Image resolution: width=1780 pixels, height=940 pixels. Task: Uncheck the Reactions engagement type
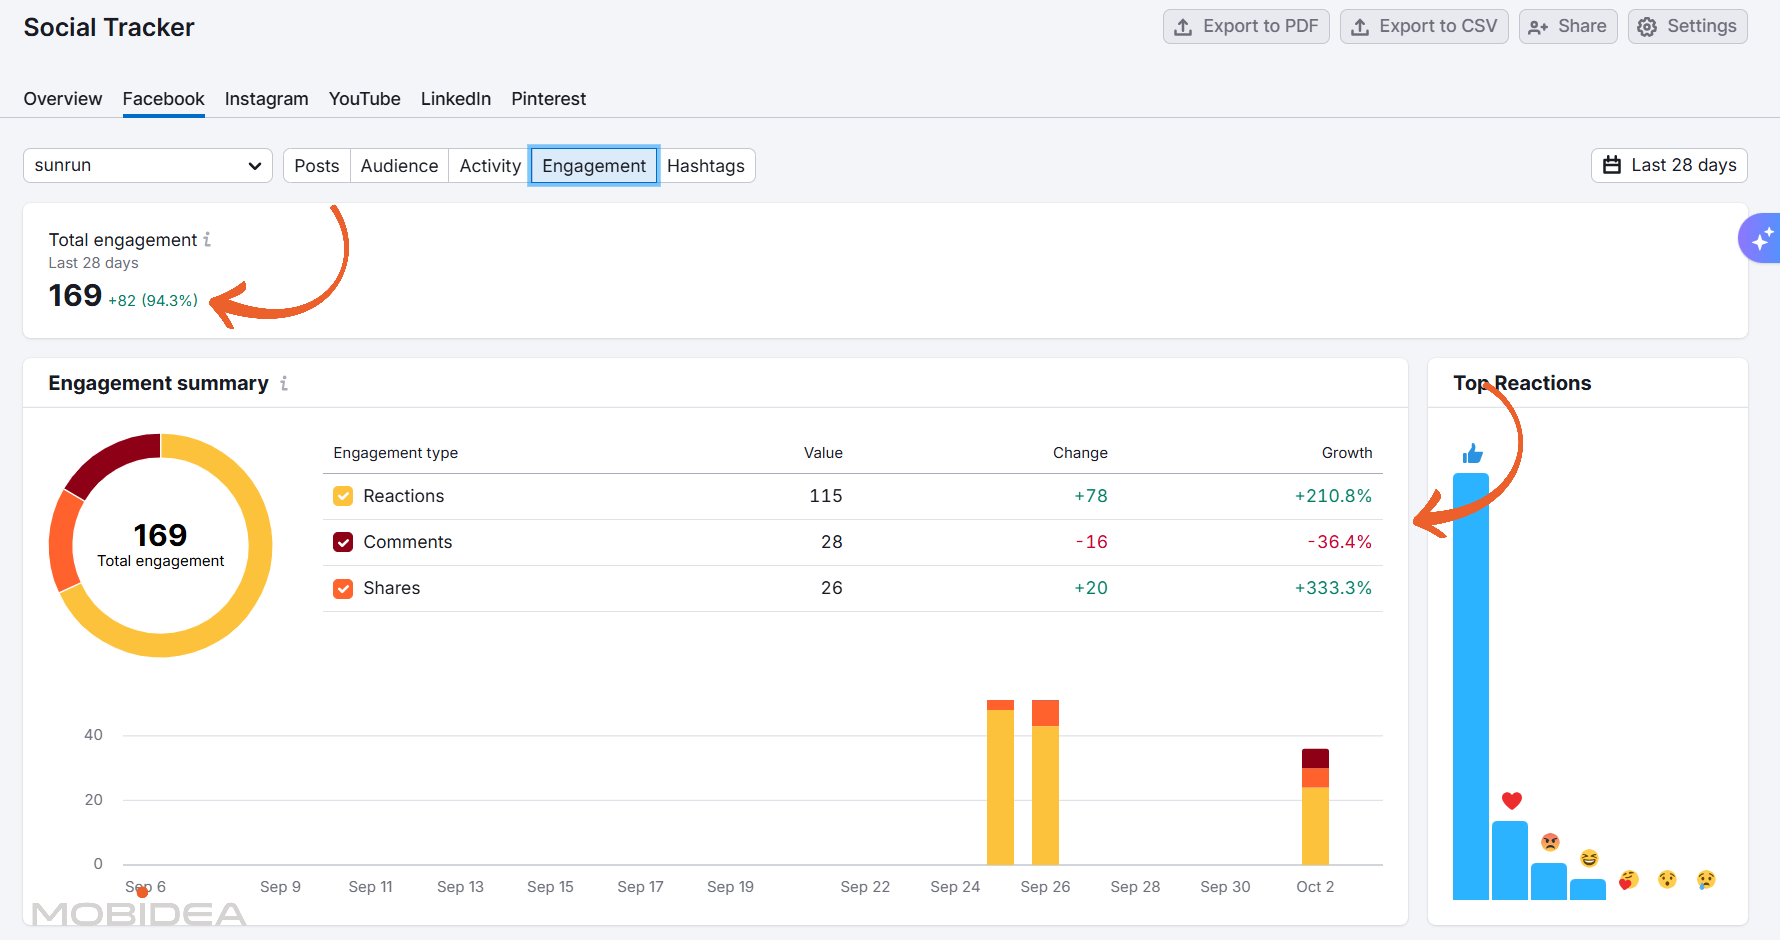pos(343,495)
